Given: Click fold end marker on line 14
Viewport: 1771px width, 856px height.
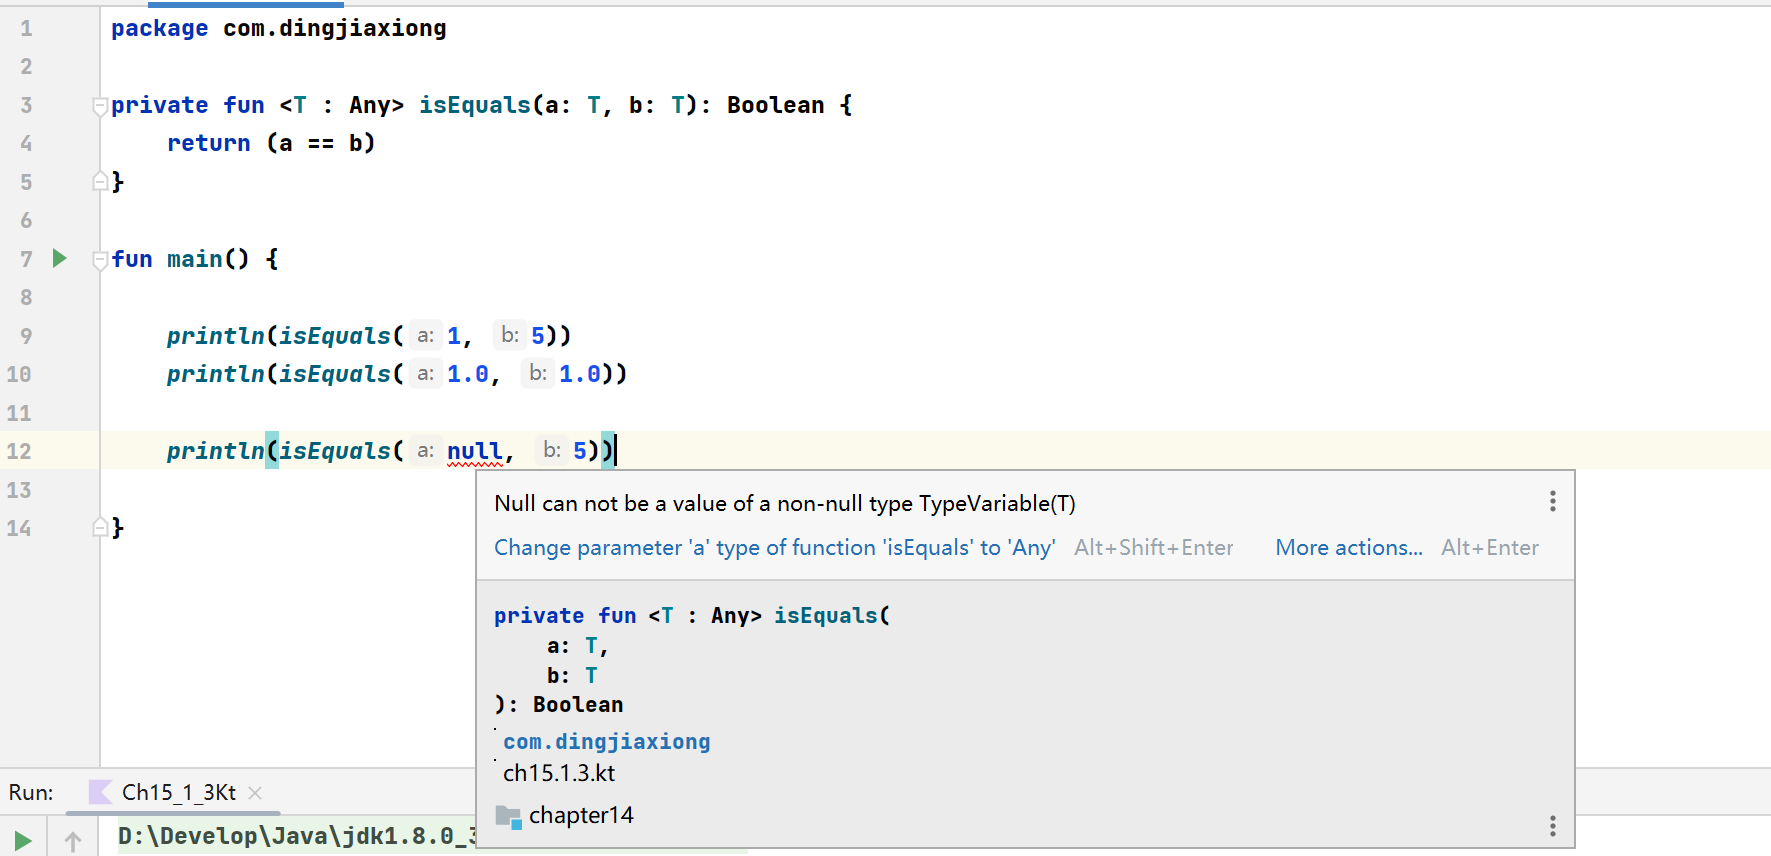Looking at the screenshot, I should [100, 527].
